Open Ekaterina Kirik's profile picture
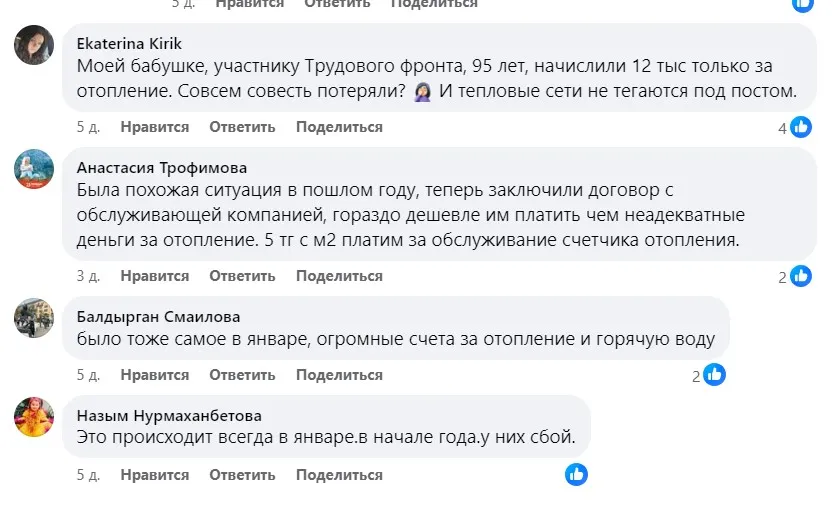This screenshot has width=840, height=512. [x=34, y=45]
